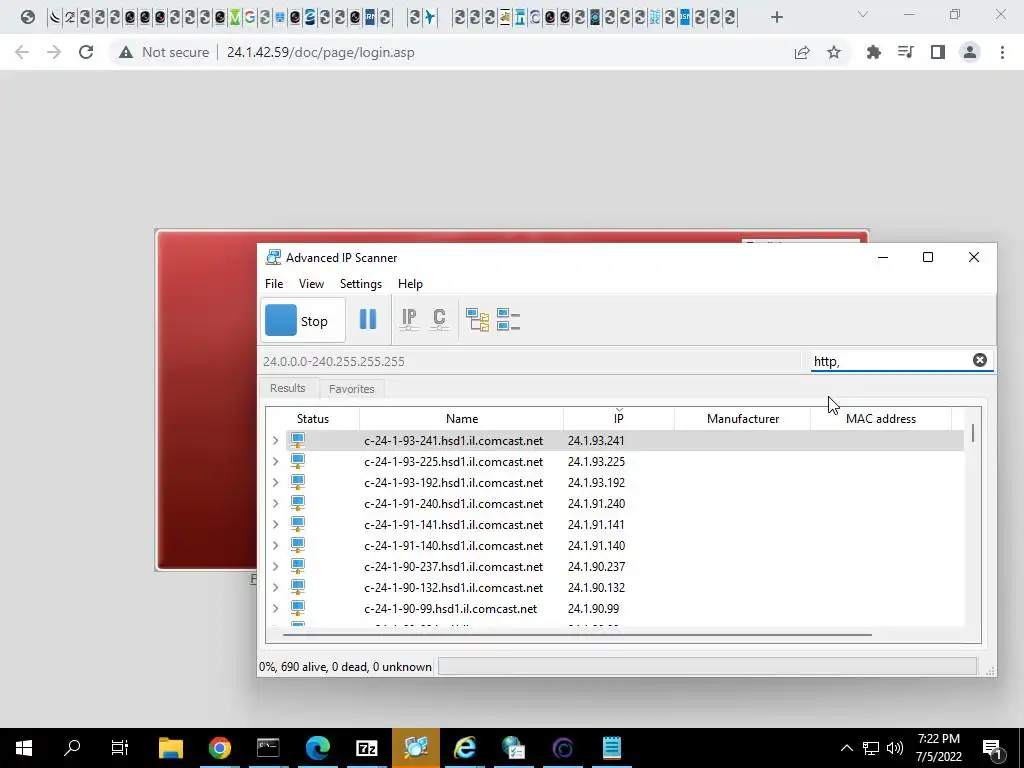Open Chrome profile avatar
Screen dimensions: 1024x768
970,52
